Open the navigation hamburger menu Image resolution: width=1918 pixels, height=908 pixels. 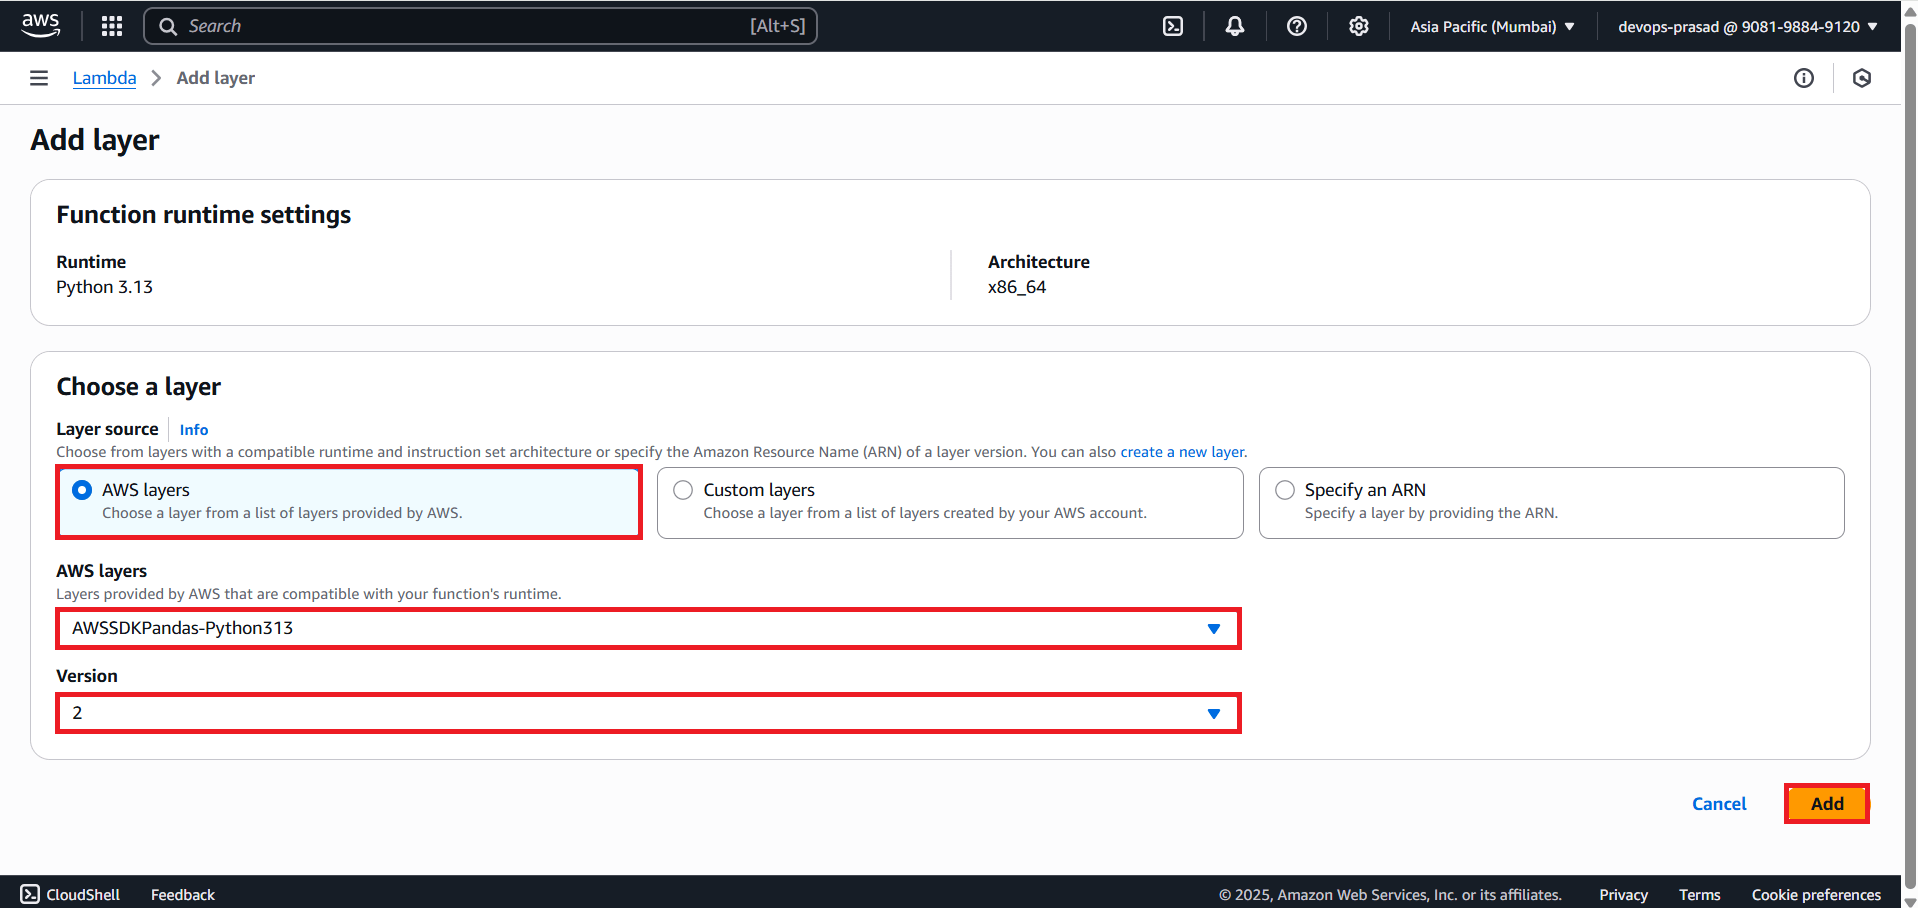pos(38,78)
